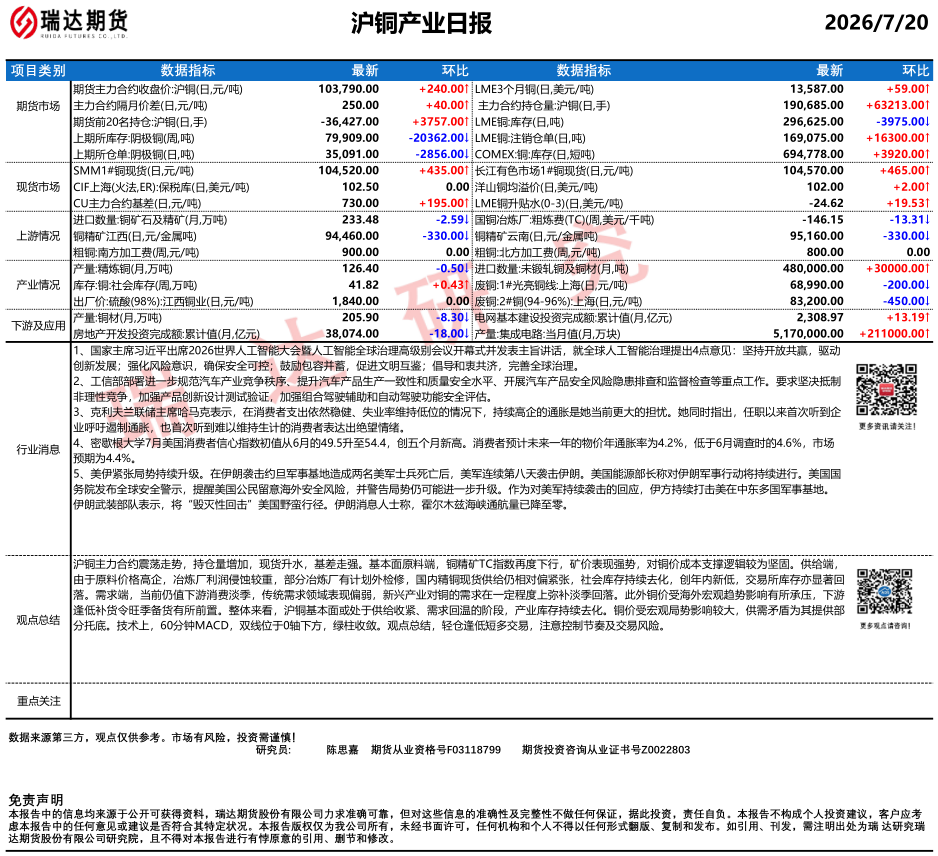Click the 期货市场 category cell
This screenshot has width=938, height=856.
(x=38, y=106)
